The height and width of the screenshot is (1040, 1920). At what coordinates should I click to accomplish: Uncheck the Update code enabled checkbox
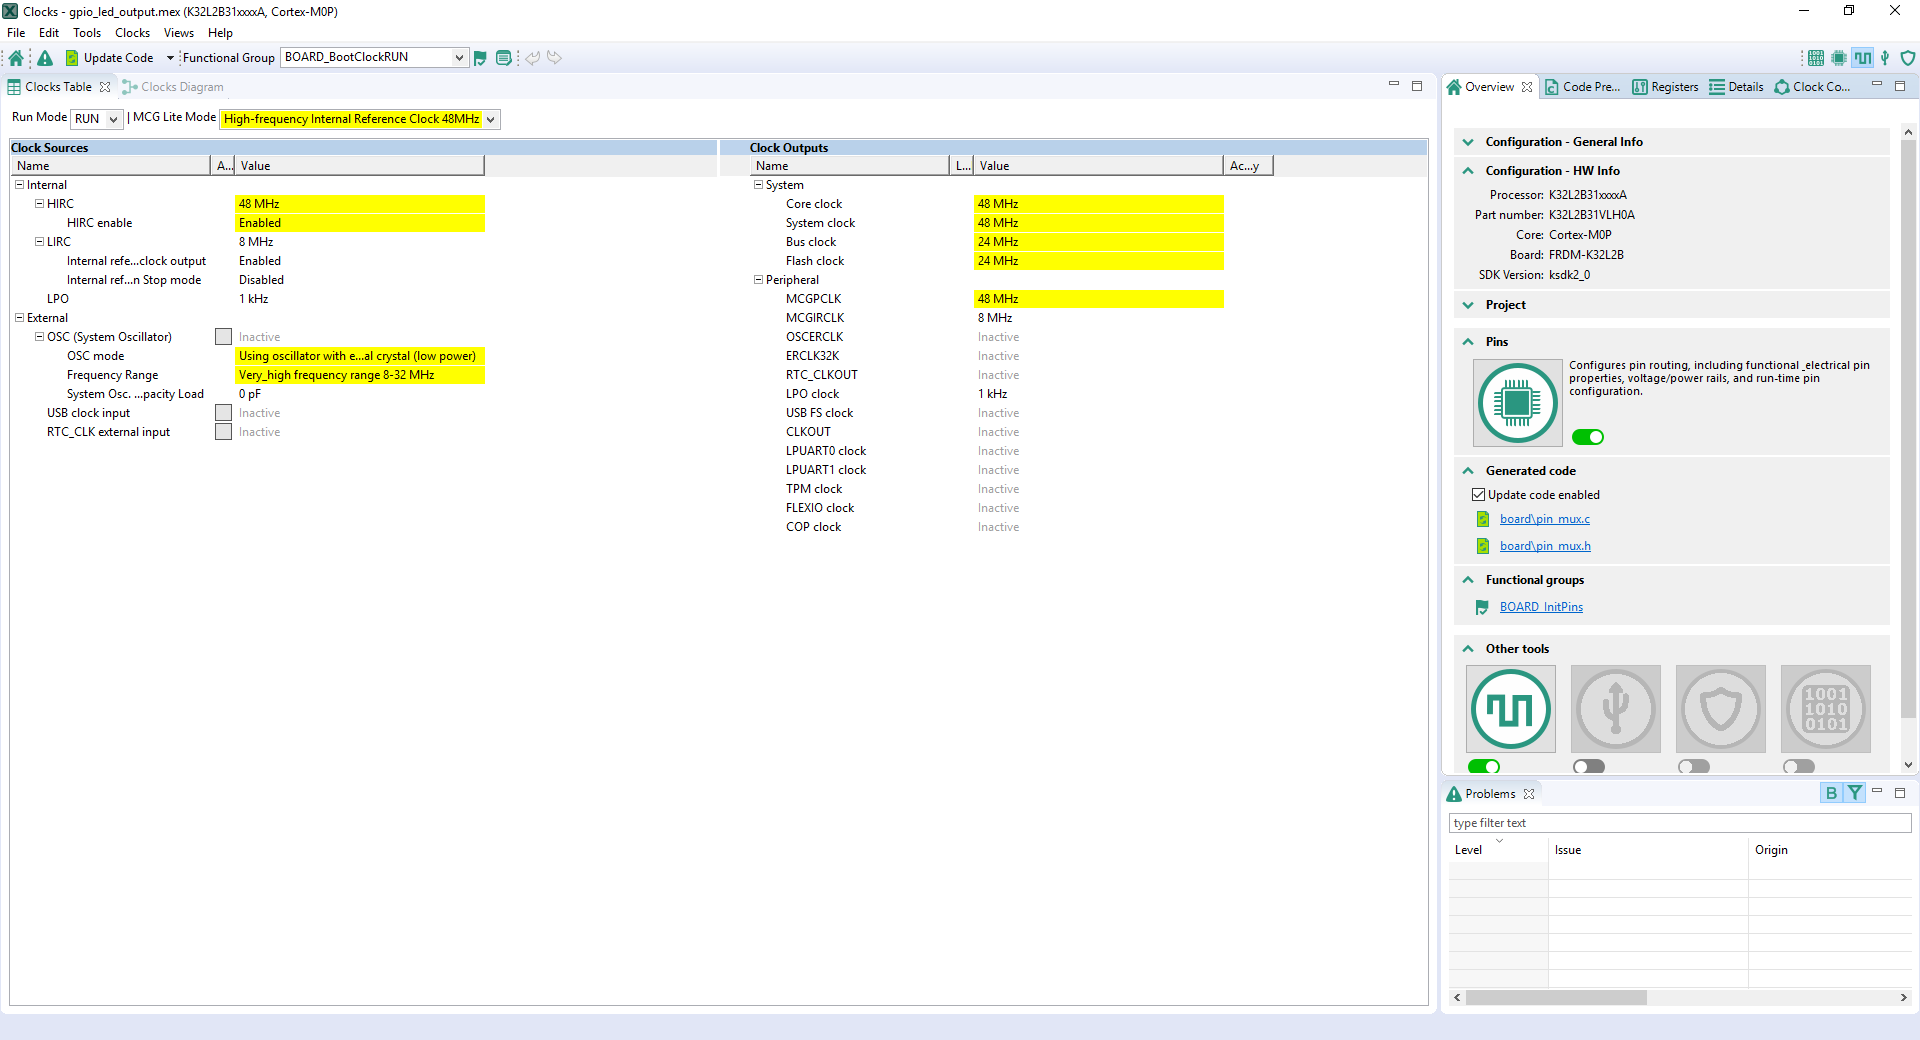coord(1478,495)
